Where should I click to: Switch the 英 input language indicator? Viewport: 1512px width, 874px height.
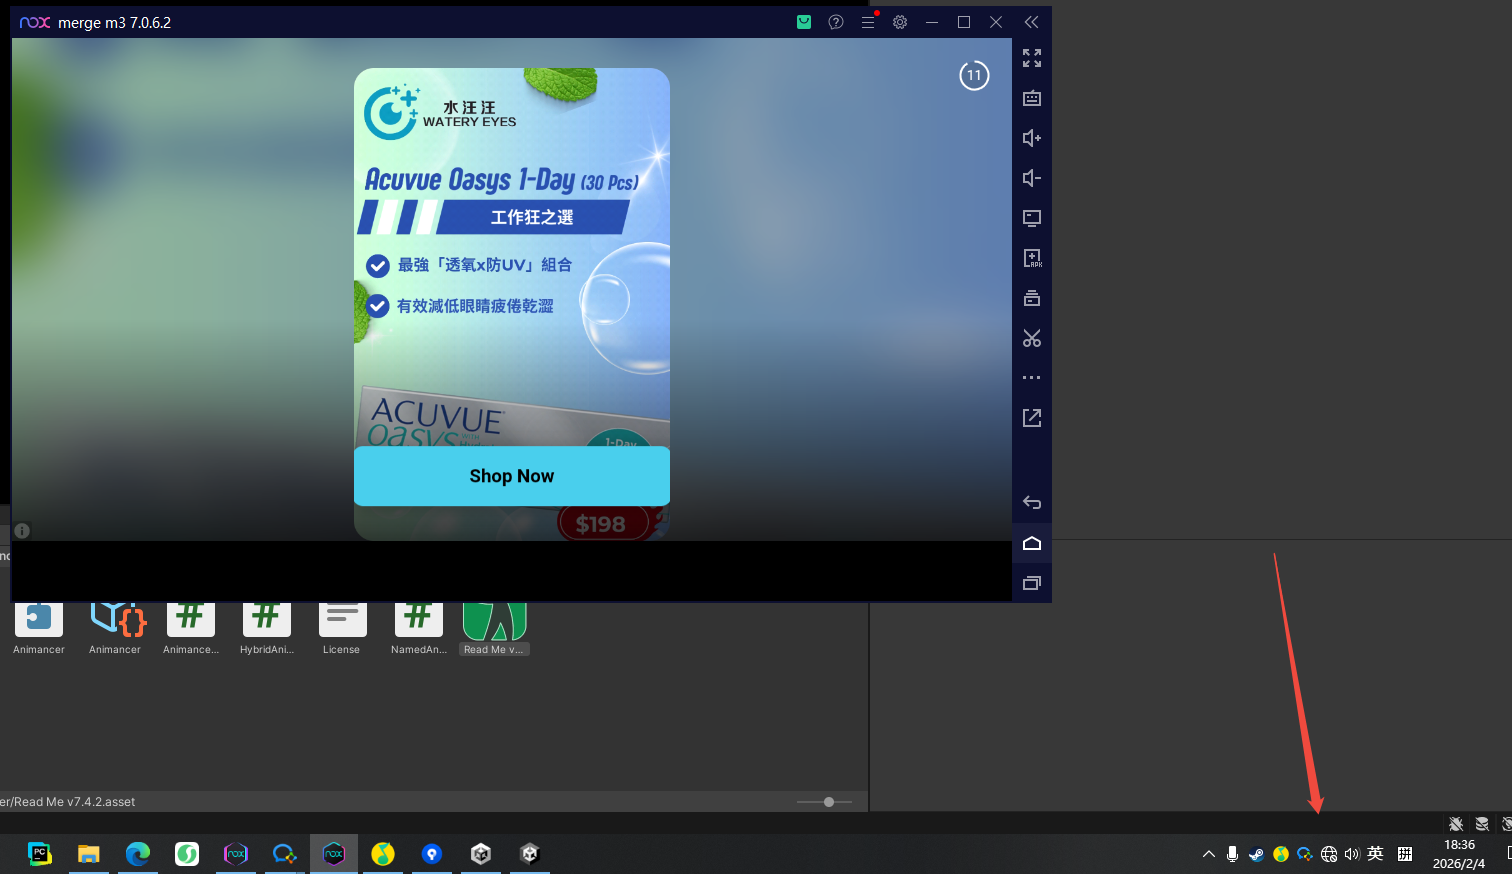pos(1375,854)
